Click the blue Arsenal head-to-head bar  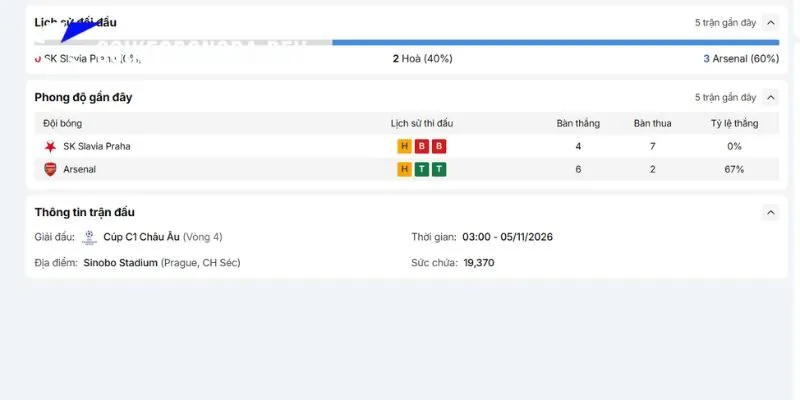pyautogui.click(x=556, y=42)
